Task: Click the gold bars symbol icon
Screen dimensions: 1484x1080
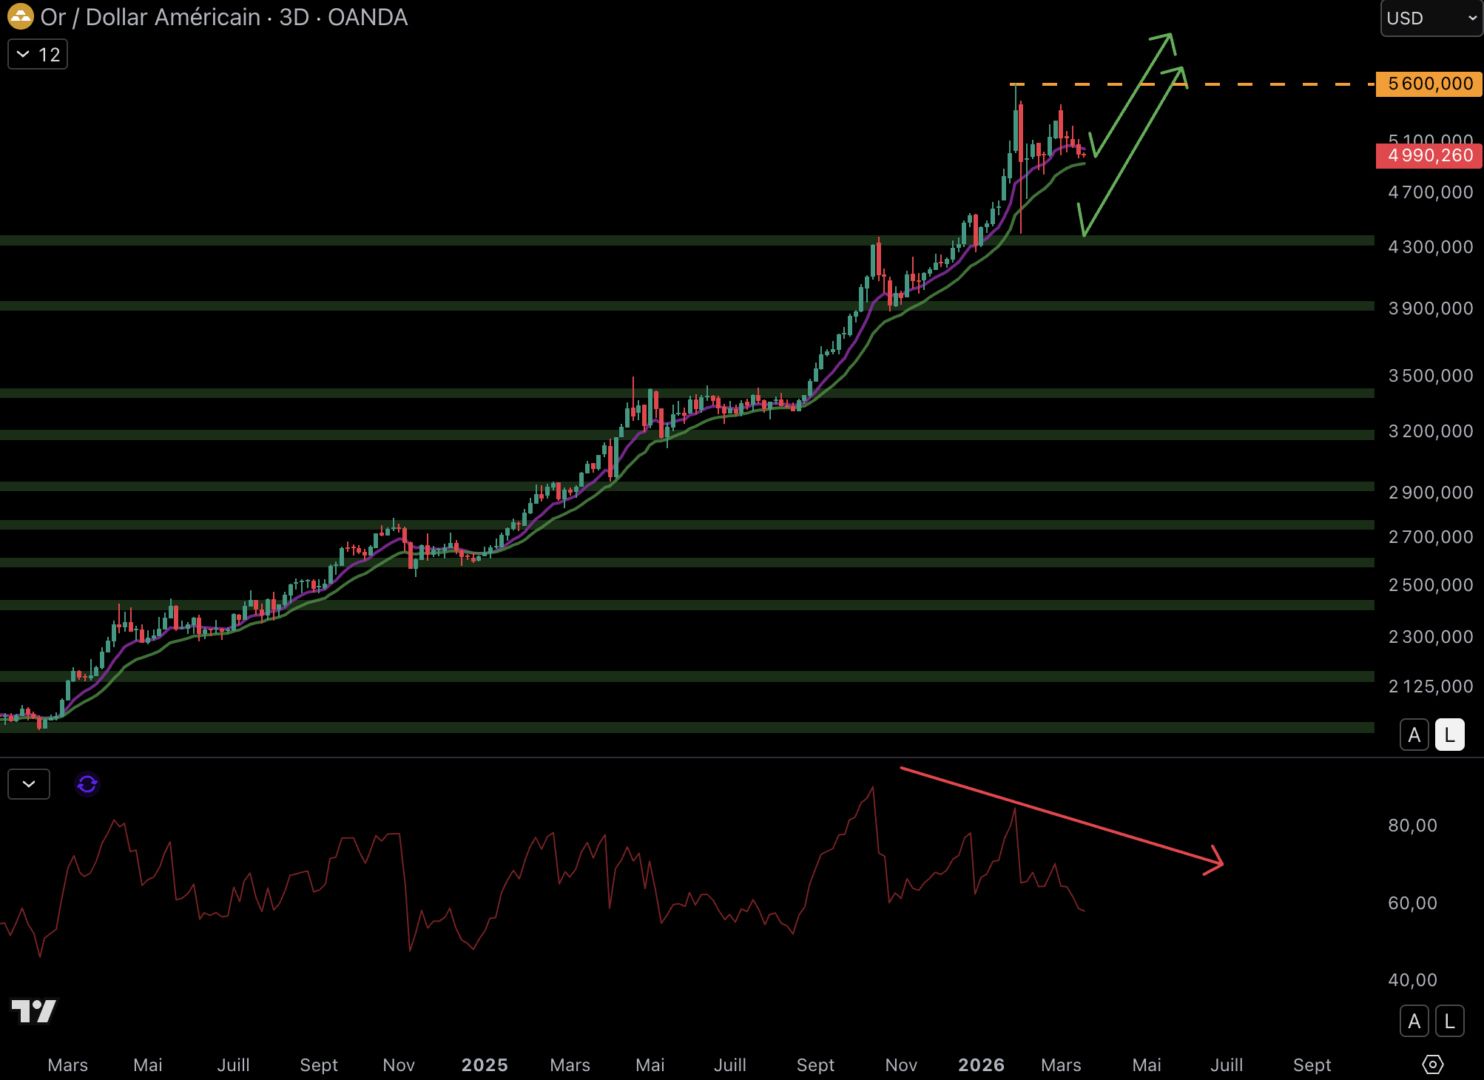Action: 20,17
